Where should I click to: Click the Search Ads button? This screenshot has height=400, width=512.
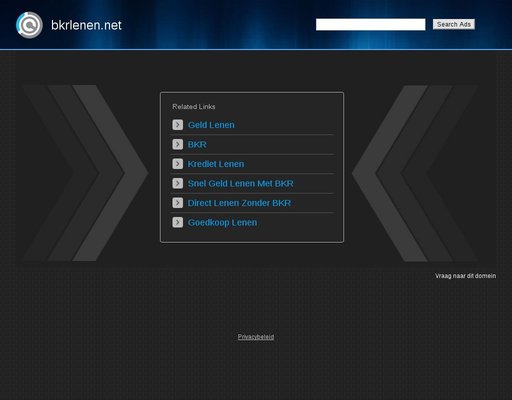454,24
